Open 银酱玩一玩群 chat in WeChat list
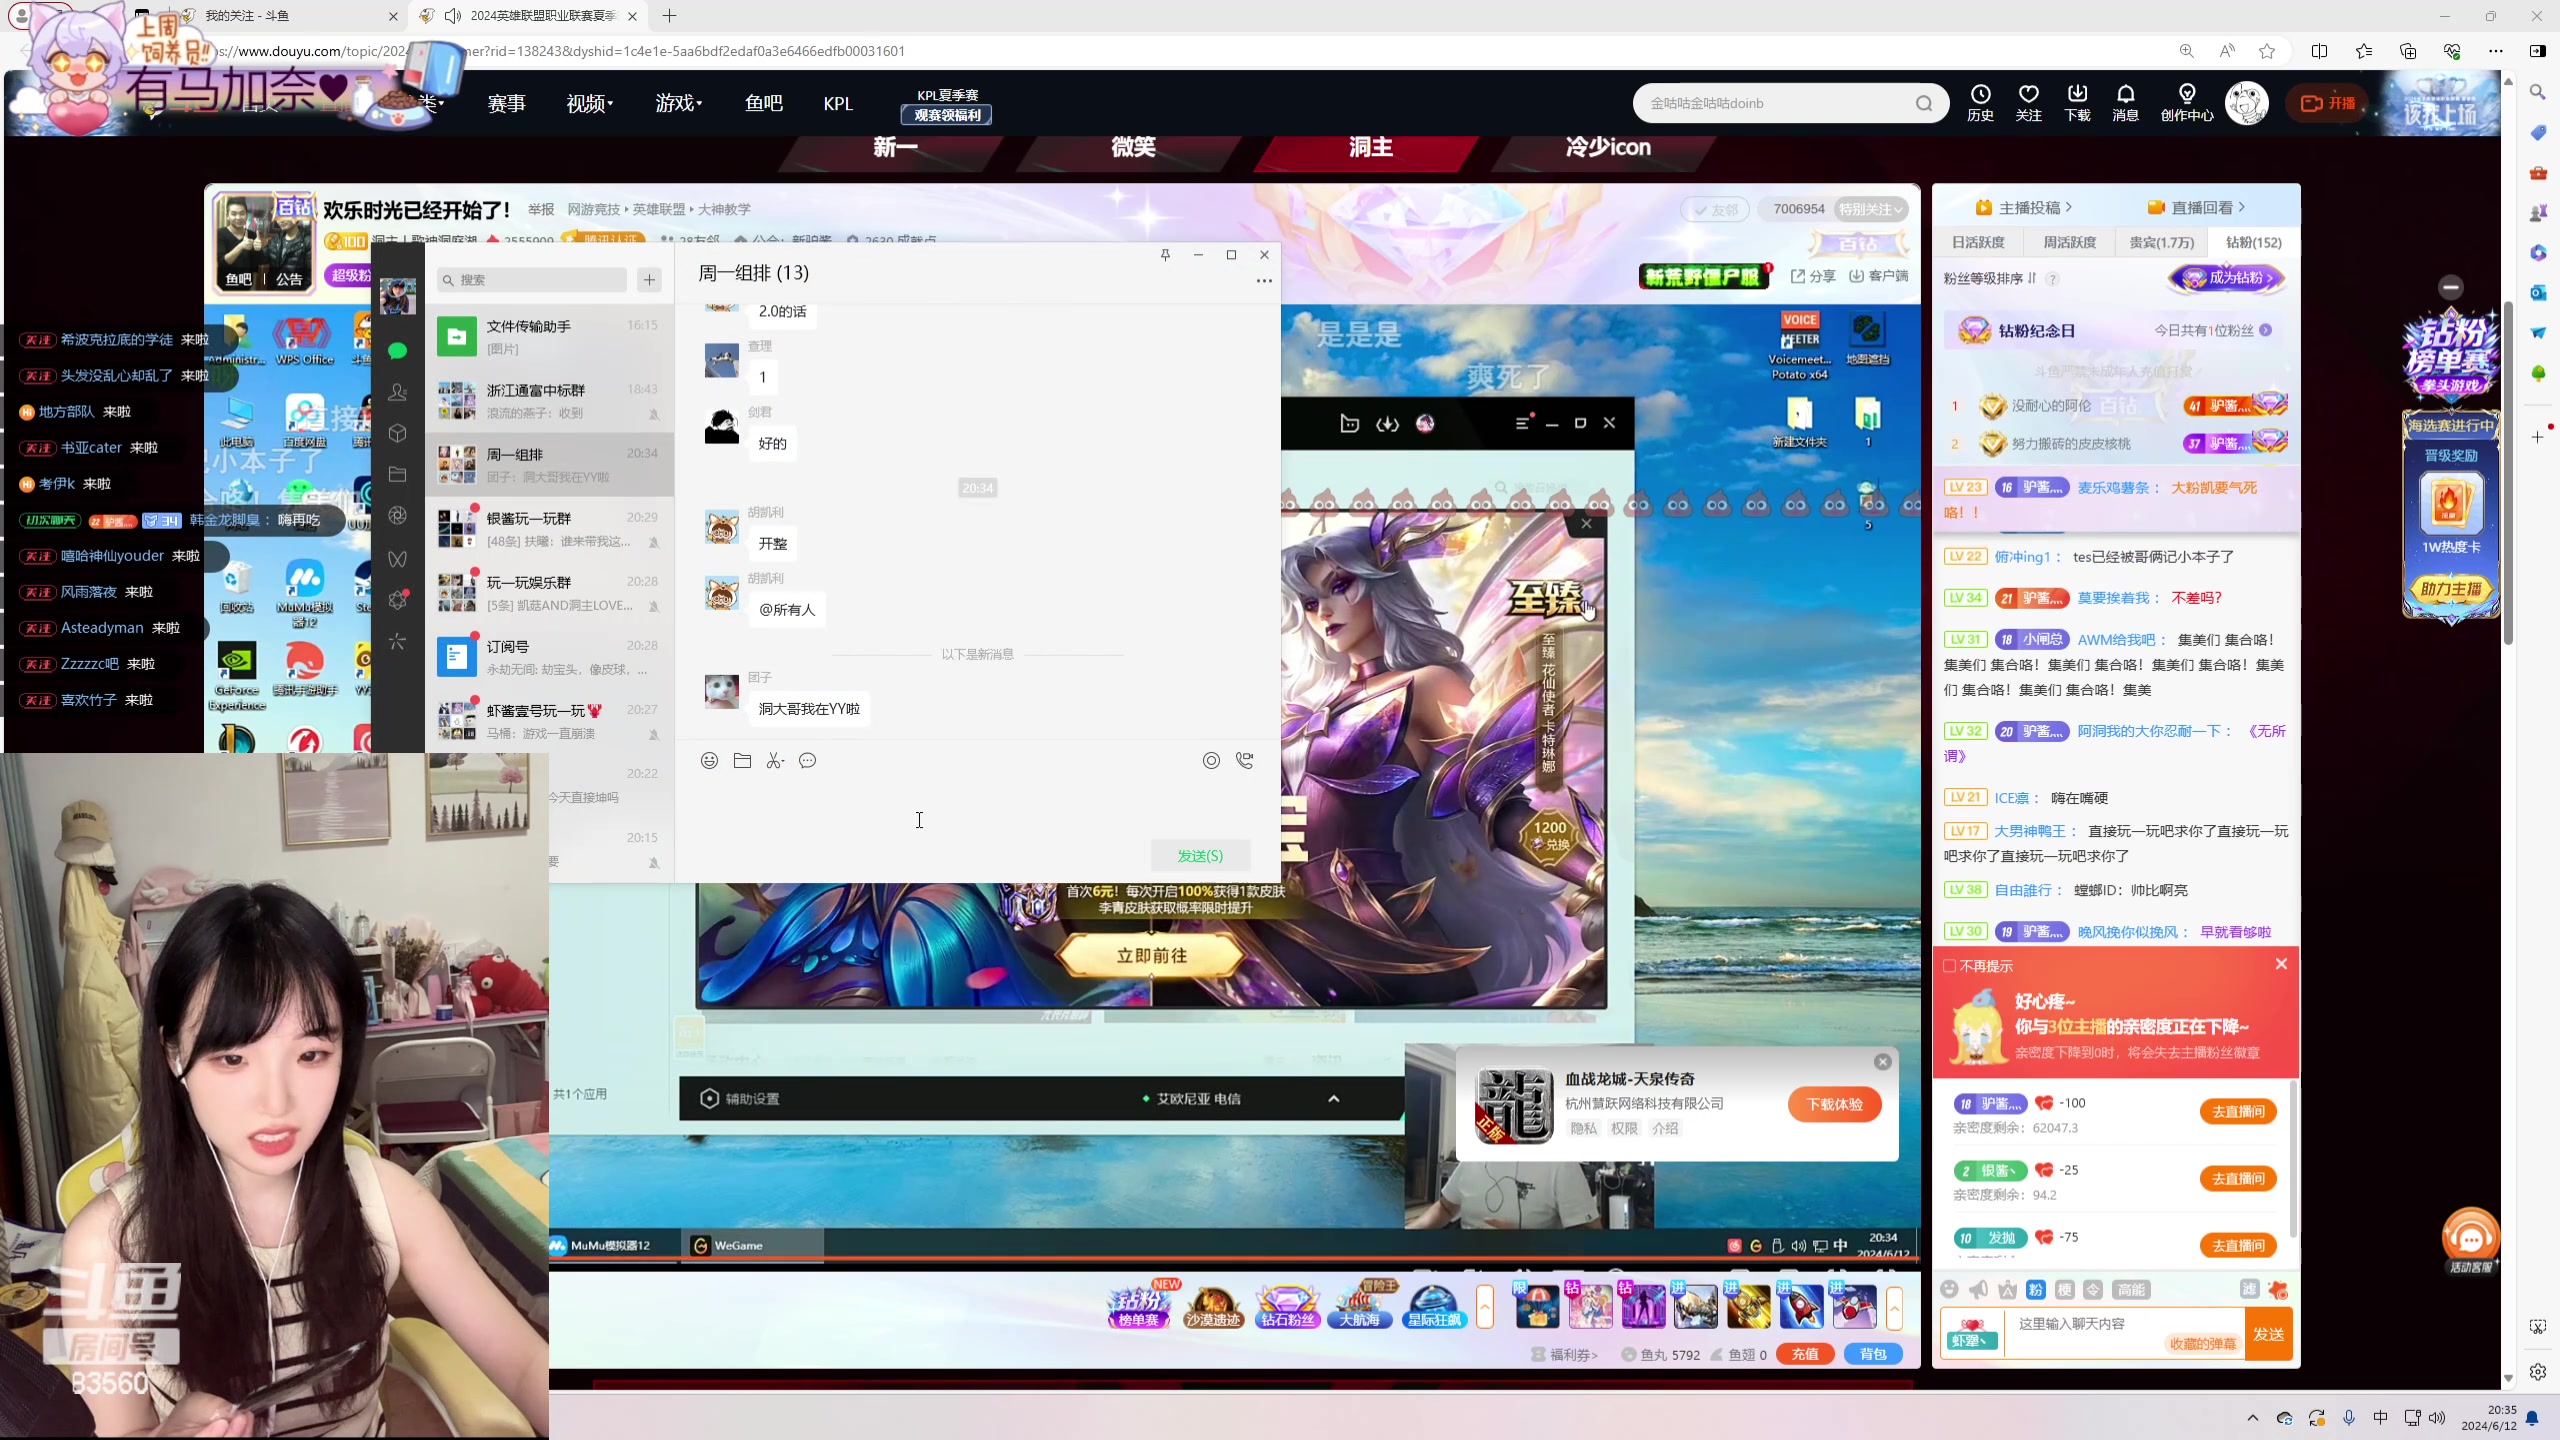 pyautogui.click(x=549, y=529)
